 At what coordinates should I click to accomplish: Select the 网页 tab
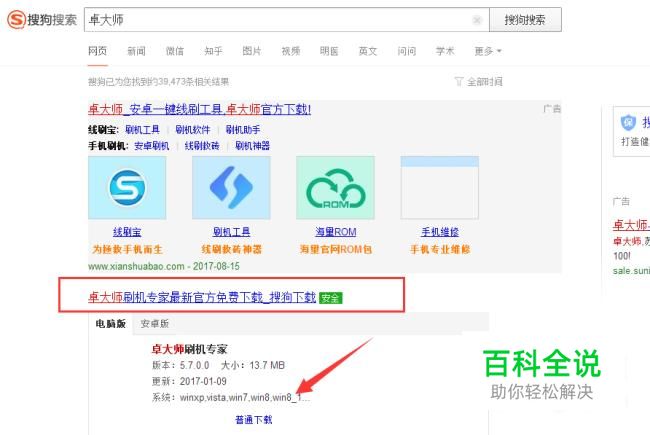pyautogui.click(x=97, y=51)
